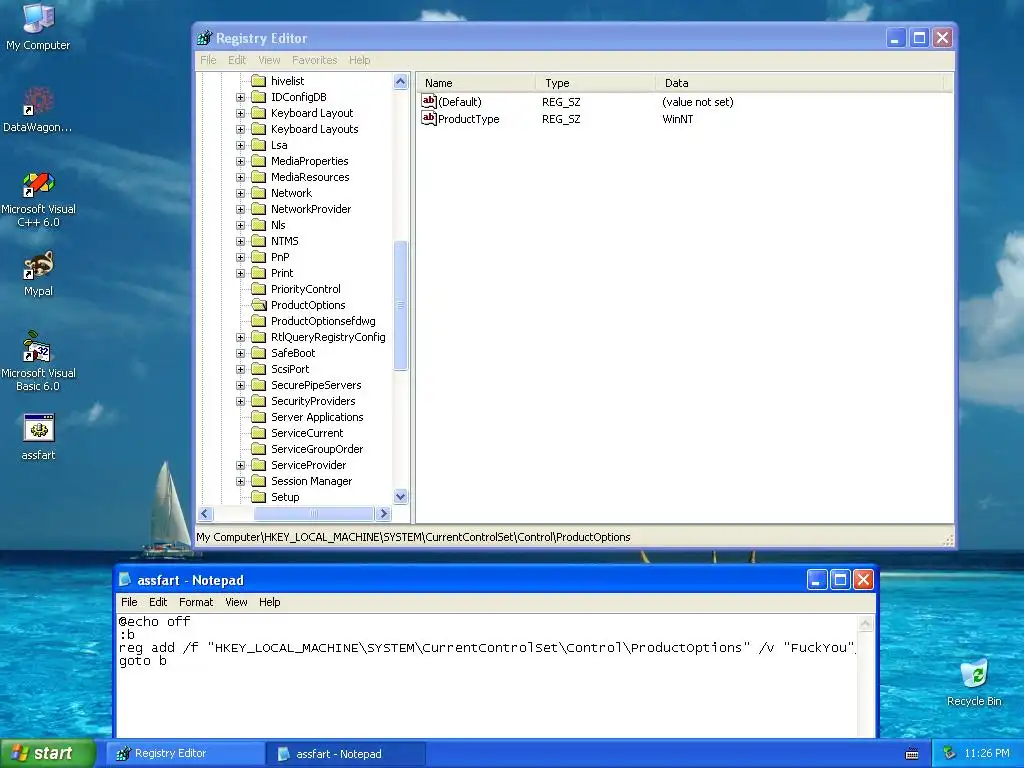Click tree horizontal scrollbar left arrow
The height and width of the screenshot is (768, 1024).
[x=205, y=514]
